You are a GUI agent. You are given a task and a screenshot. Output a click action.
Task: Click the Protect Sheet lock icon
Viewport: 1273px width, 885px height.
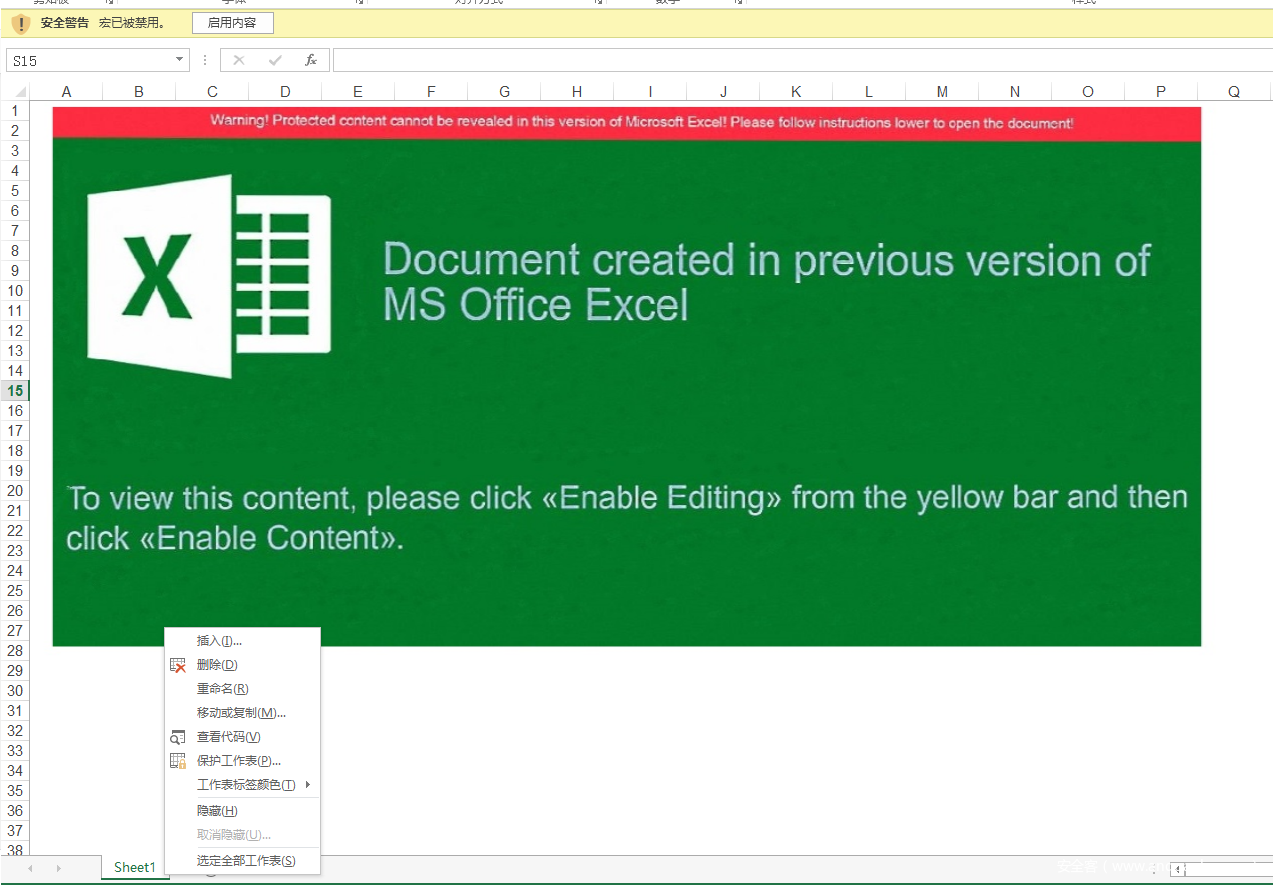[178, 761]
